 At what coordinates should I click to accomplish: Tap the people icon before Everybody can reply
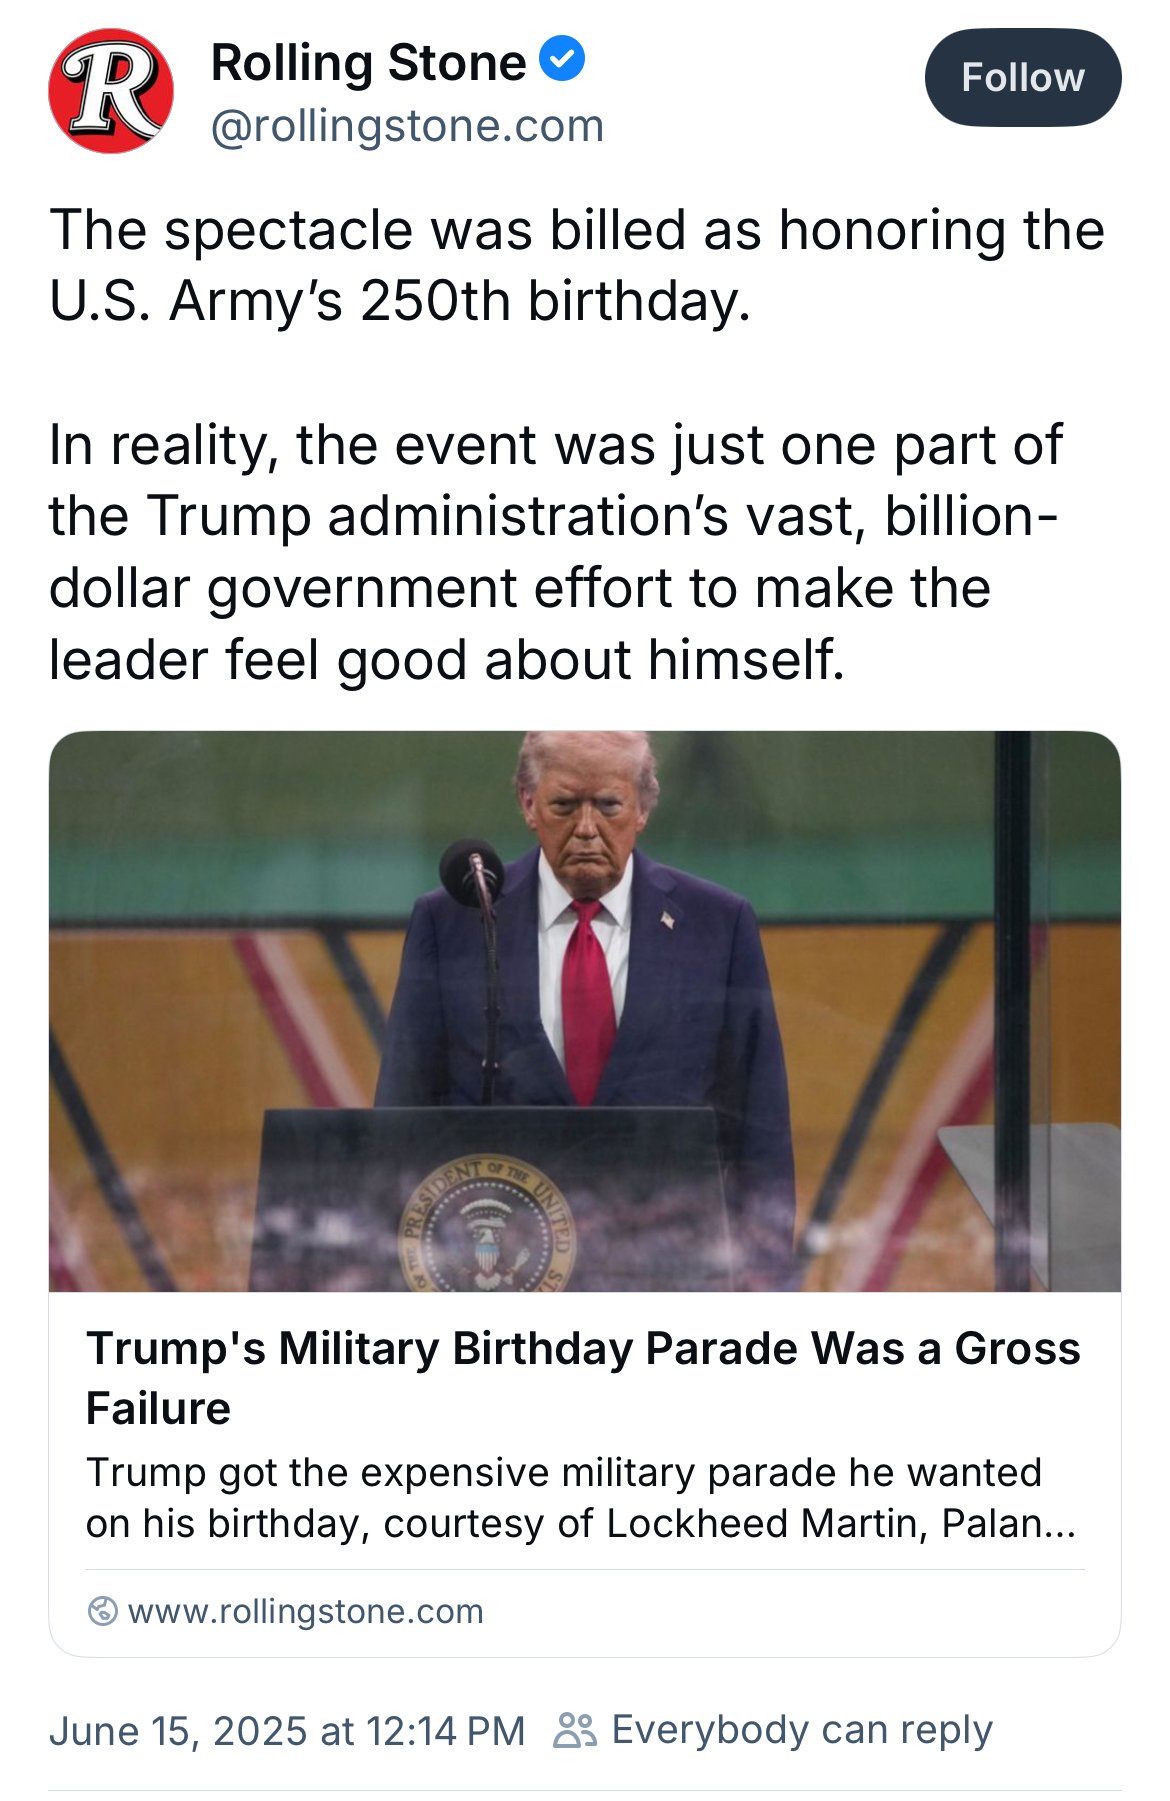coord(575,1729)
